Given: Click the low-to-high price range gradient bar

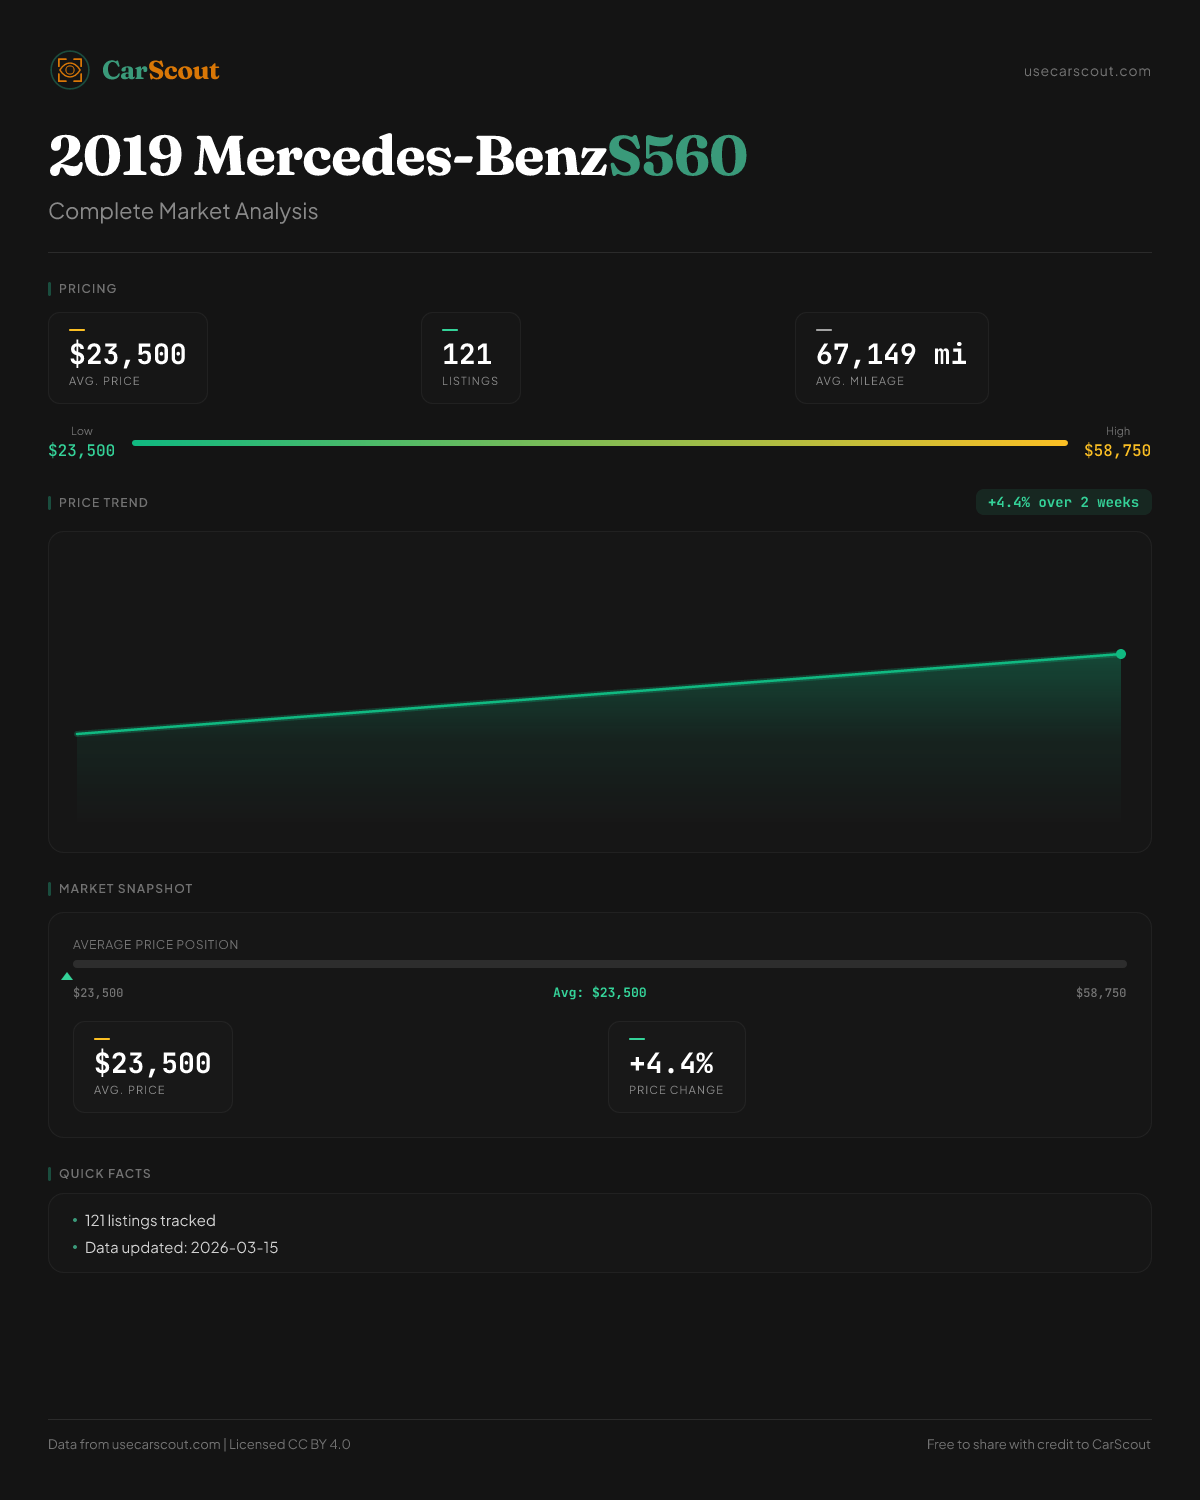Looking at the screenshot, I should (600, 443).
